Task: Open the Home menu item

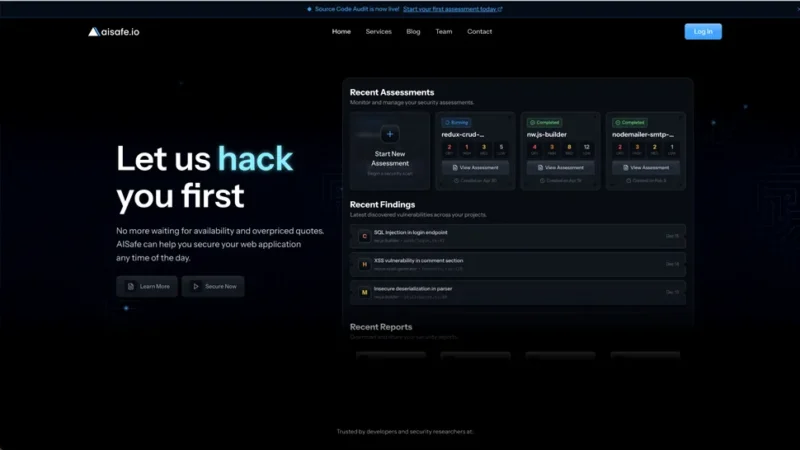Action: tap(341, 31)
